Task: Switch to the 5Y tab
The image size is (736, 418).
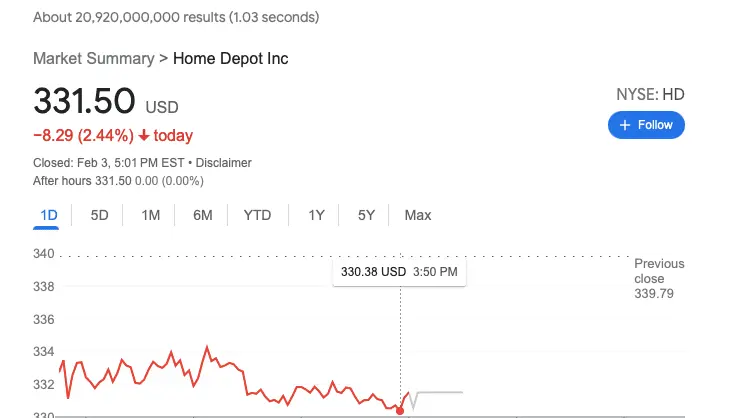Action: pos(366,215)
